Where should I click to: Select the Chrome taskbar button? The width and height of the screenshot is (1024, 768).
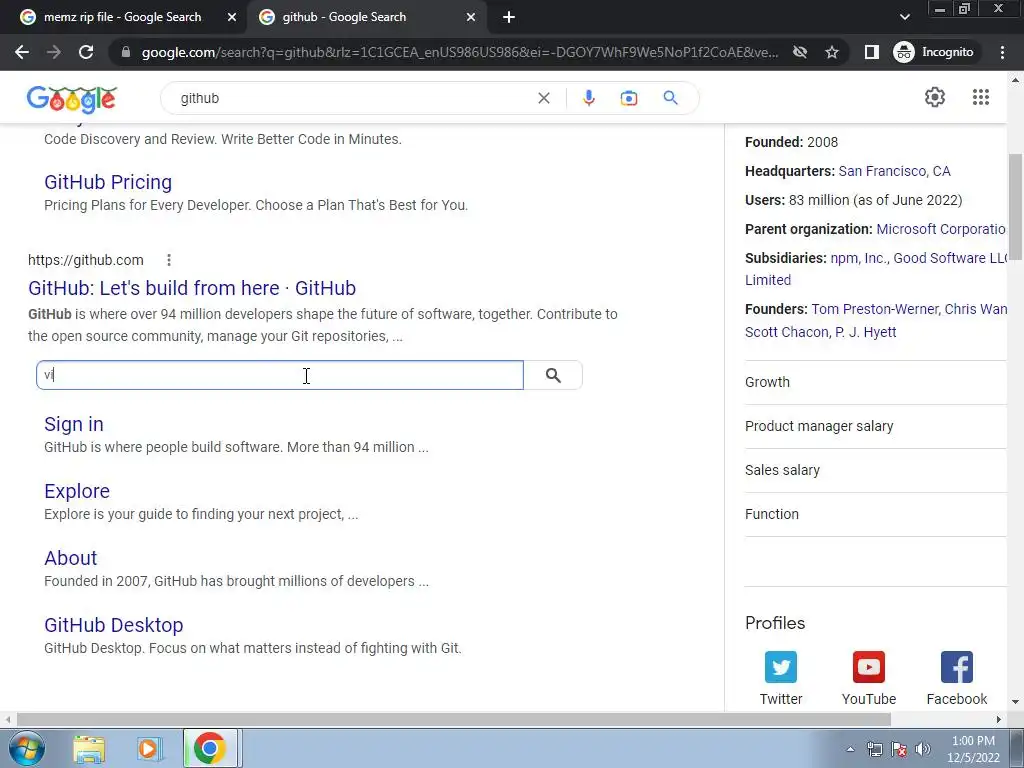tap(210, 748)
